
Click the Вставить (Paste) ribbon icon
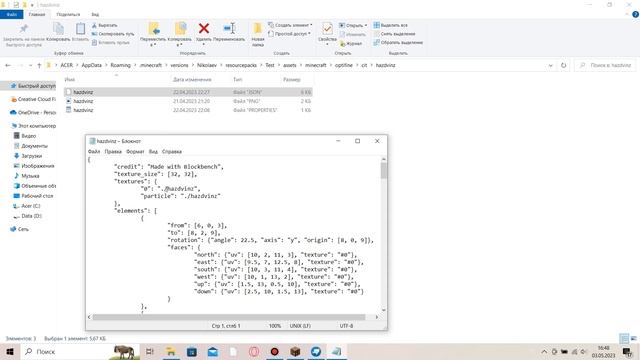click(x=80, y=32)
